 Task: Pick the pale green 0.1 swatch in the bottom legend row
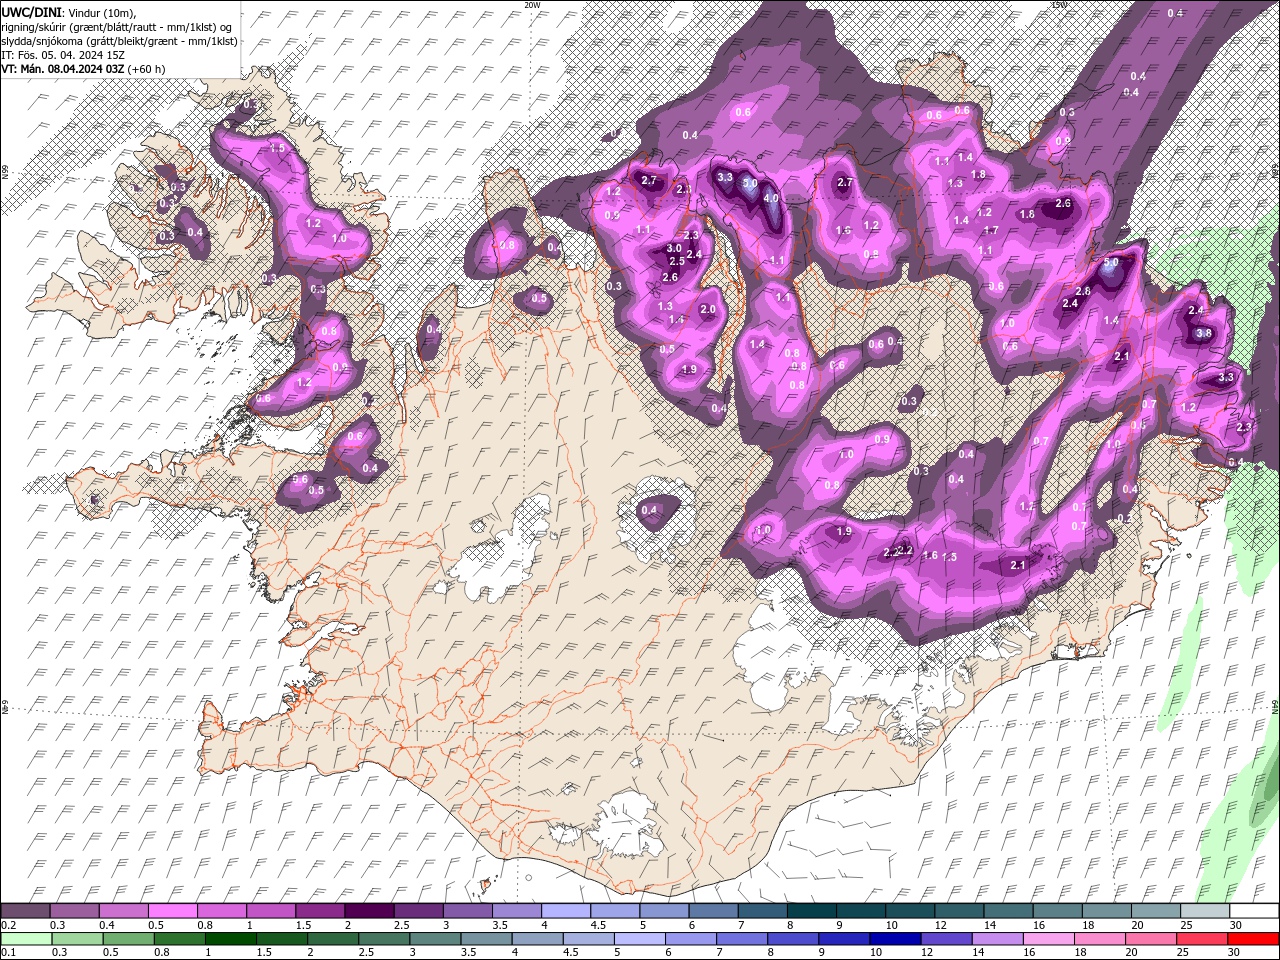(x=25, y=939)
